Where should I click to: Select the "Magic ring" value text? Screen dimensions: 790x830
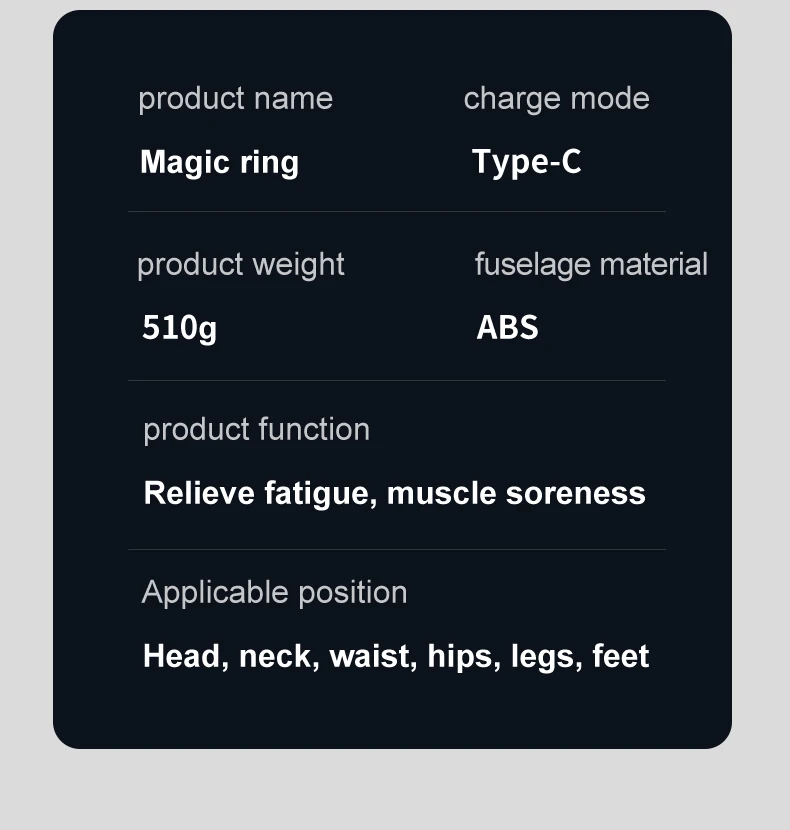pyautogui.click(x=219, y=162)
